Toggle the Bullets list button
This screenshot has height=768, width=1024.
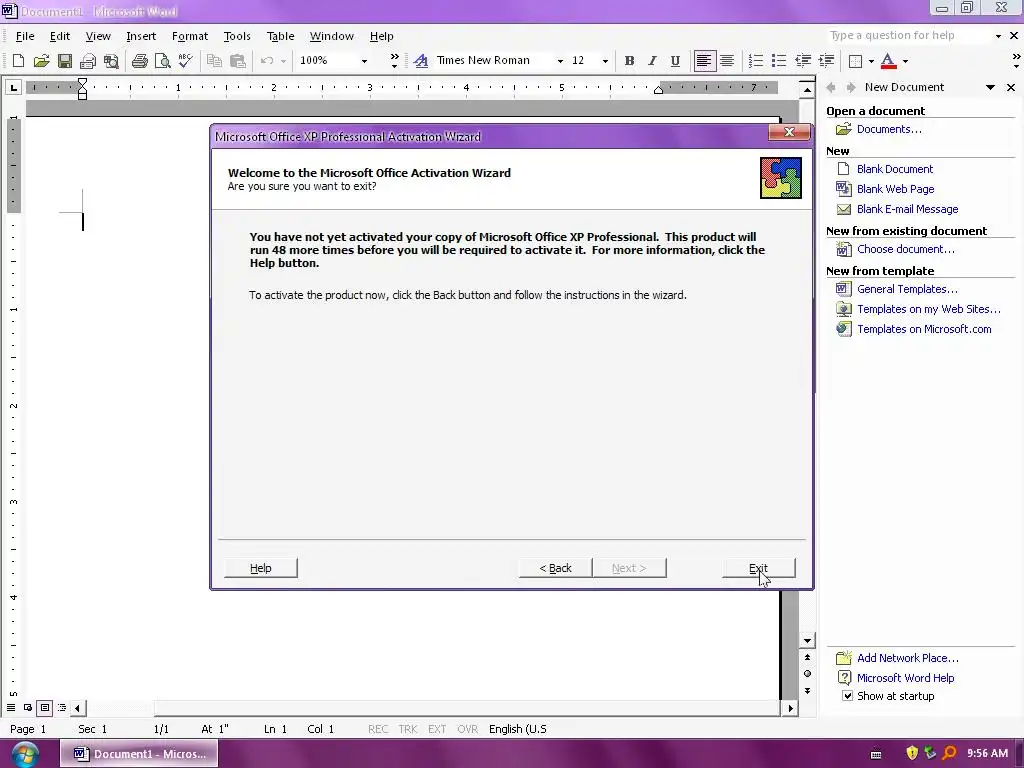[x=779, y=61]
